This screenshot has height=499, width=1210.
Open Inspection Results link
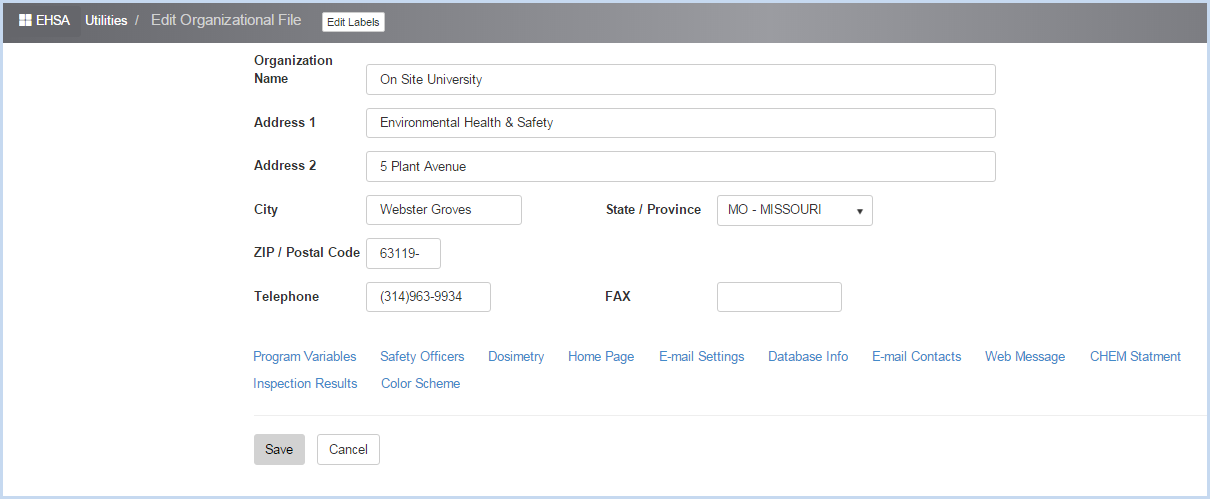tap(305, 384)
